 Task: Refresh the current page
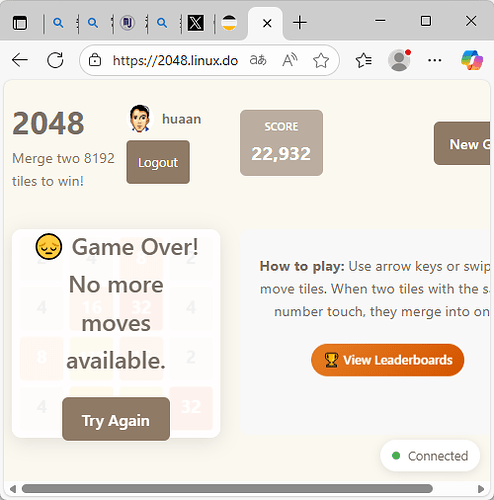pyautogui.click(x=55, y=60)
